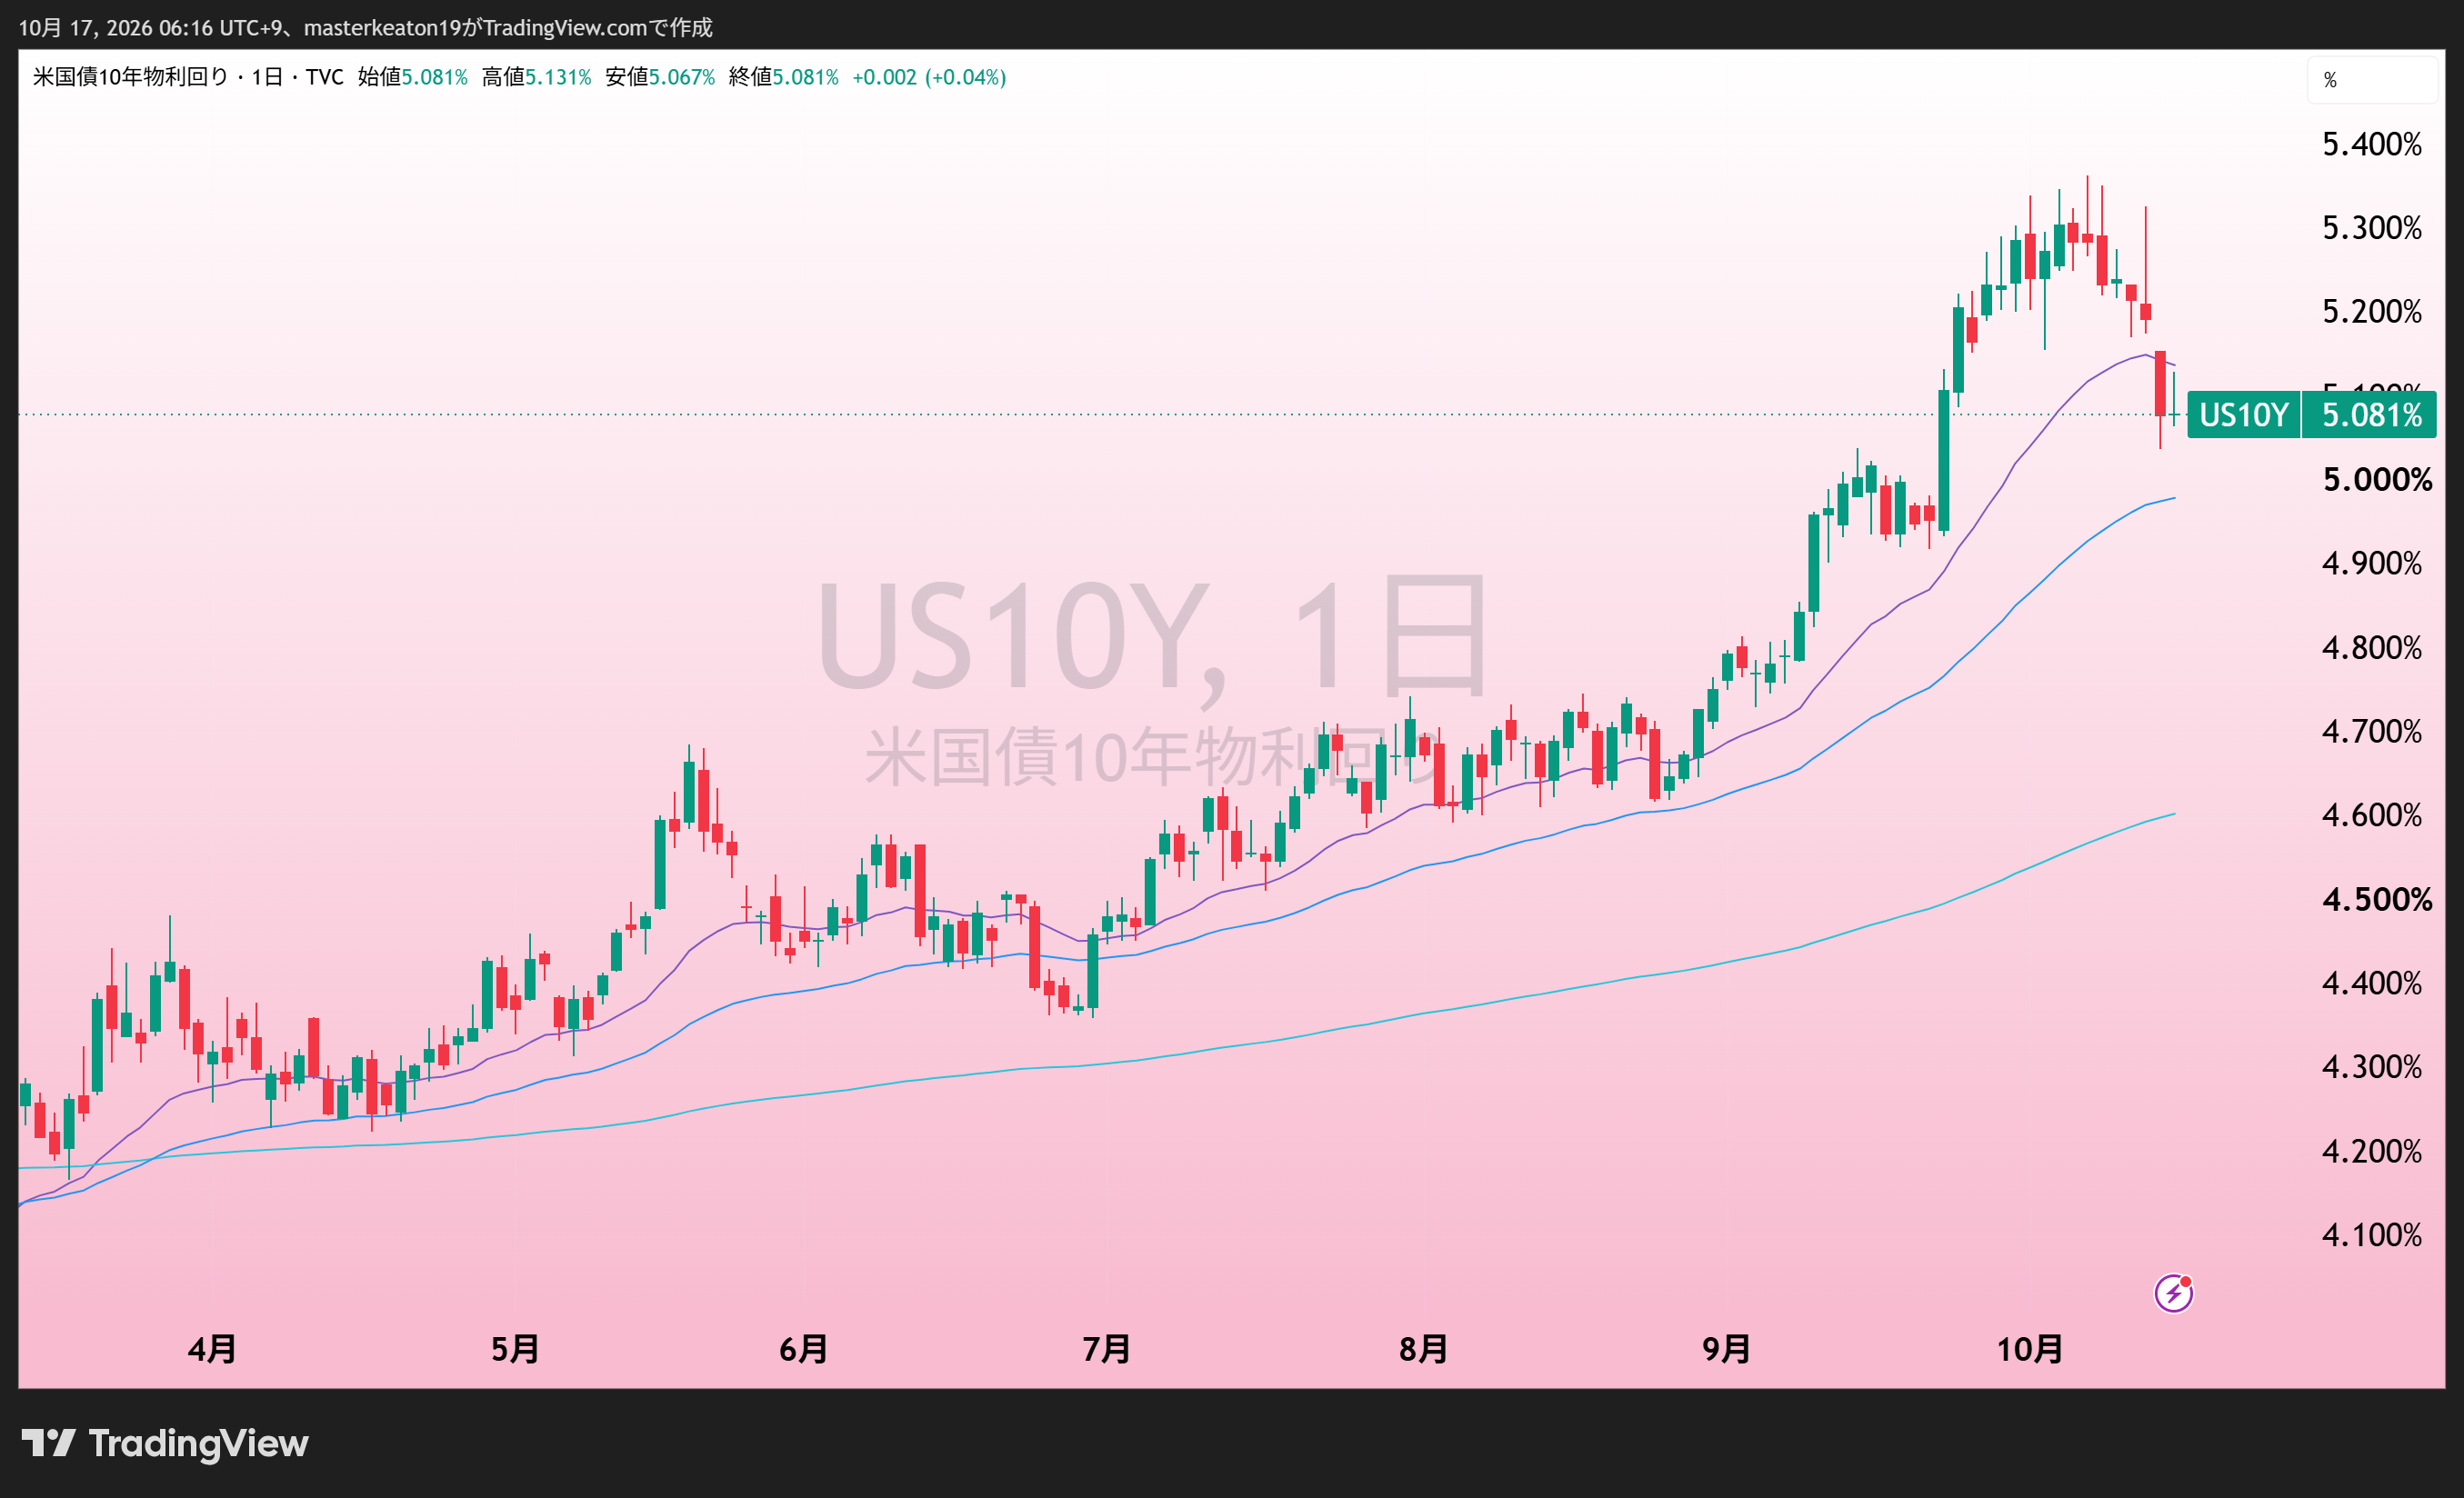This screenshot has height=1498, width=2464.
Task: Click the 5.200% price axis label
Action: click(2371, 312)
